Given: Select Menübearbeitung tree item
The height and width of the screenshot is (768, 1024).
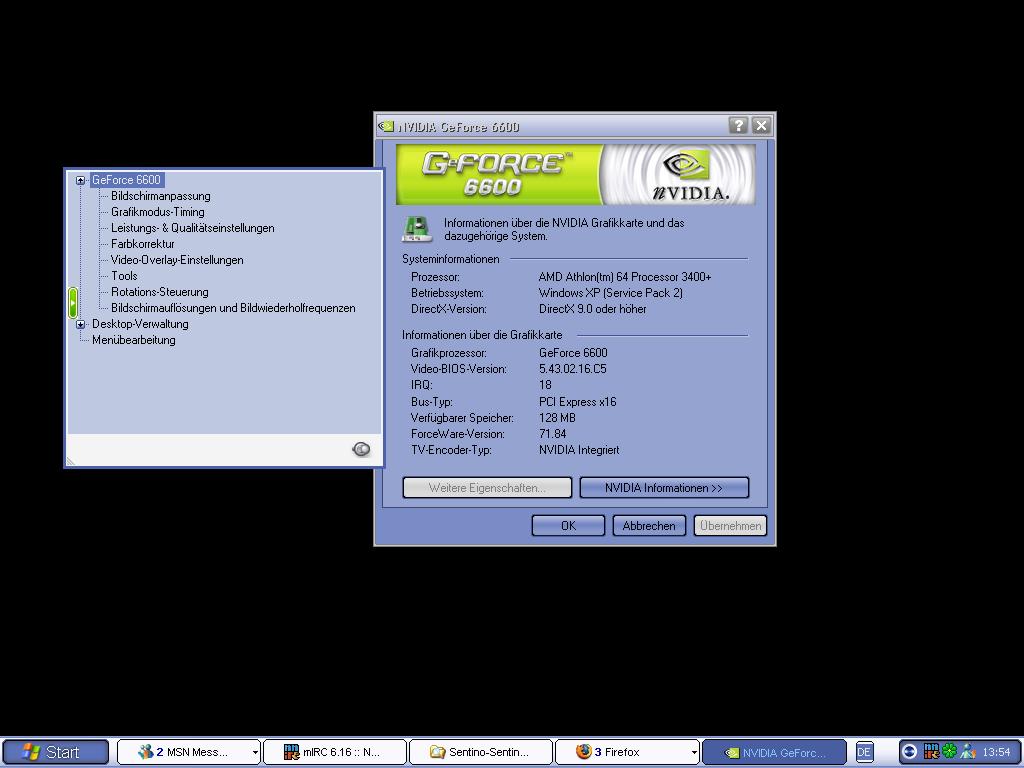Looking at the screenshot, I should (x=133, y=340).
